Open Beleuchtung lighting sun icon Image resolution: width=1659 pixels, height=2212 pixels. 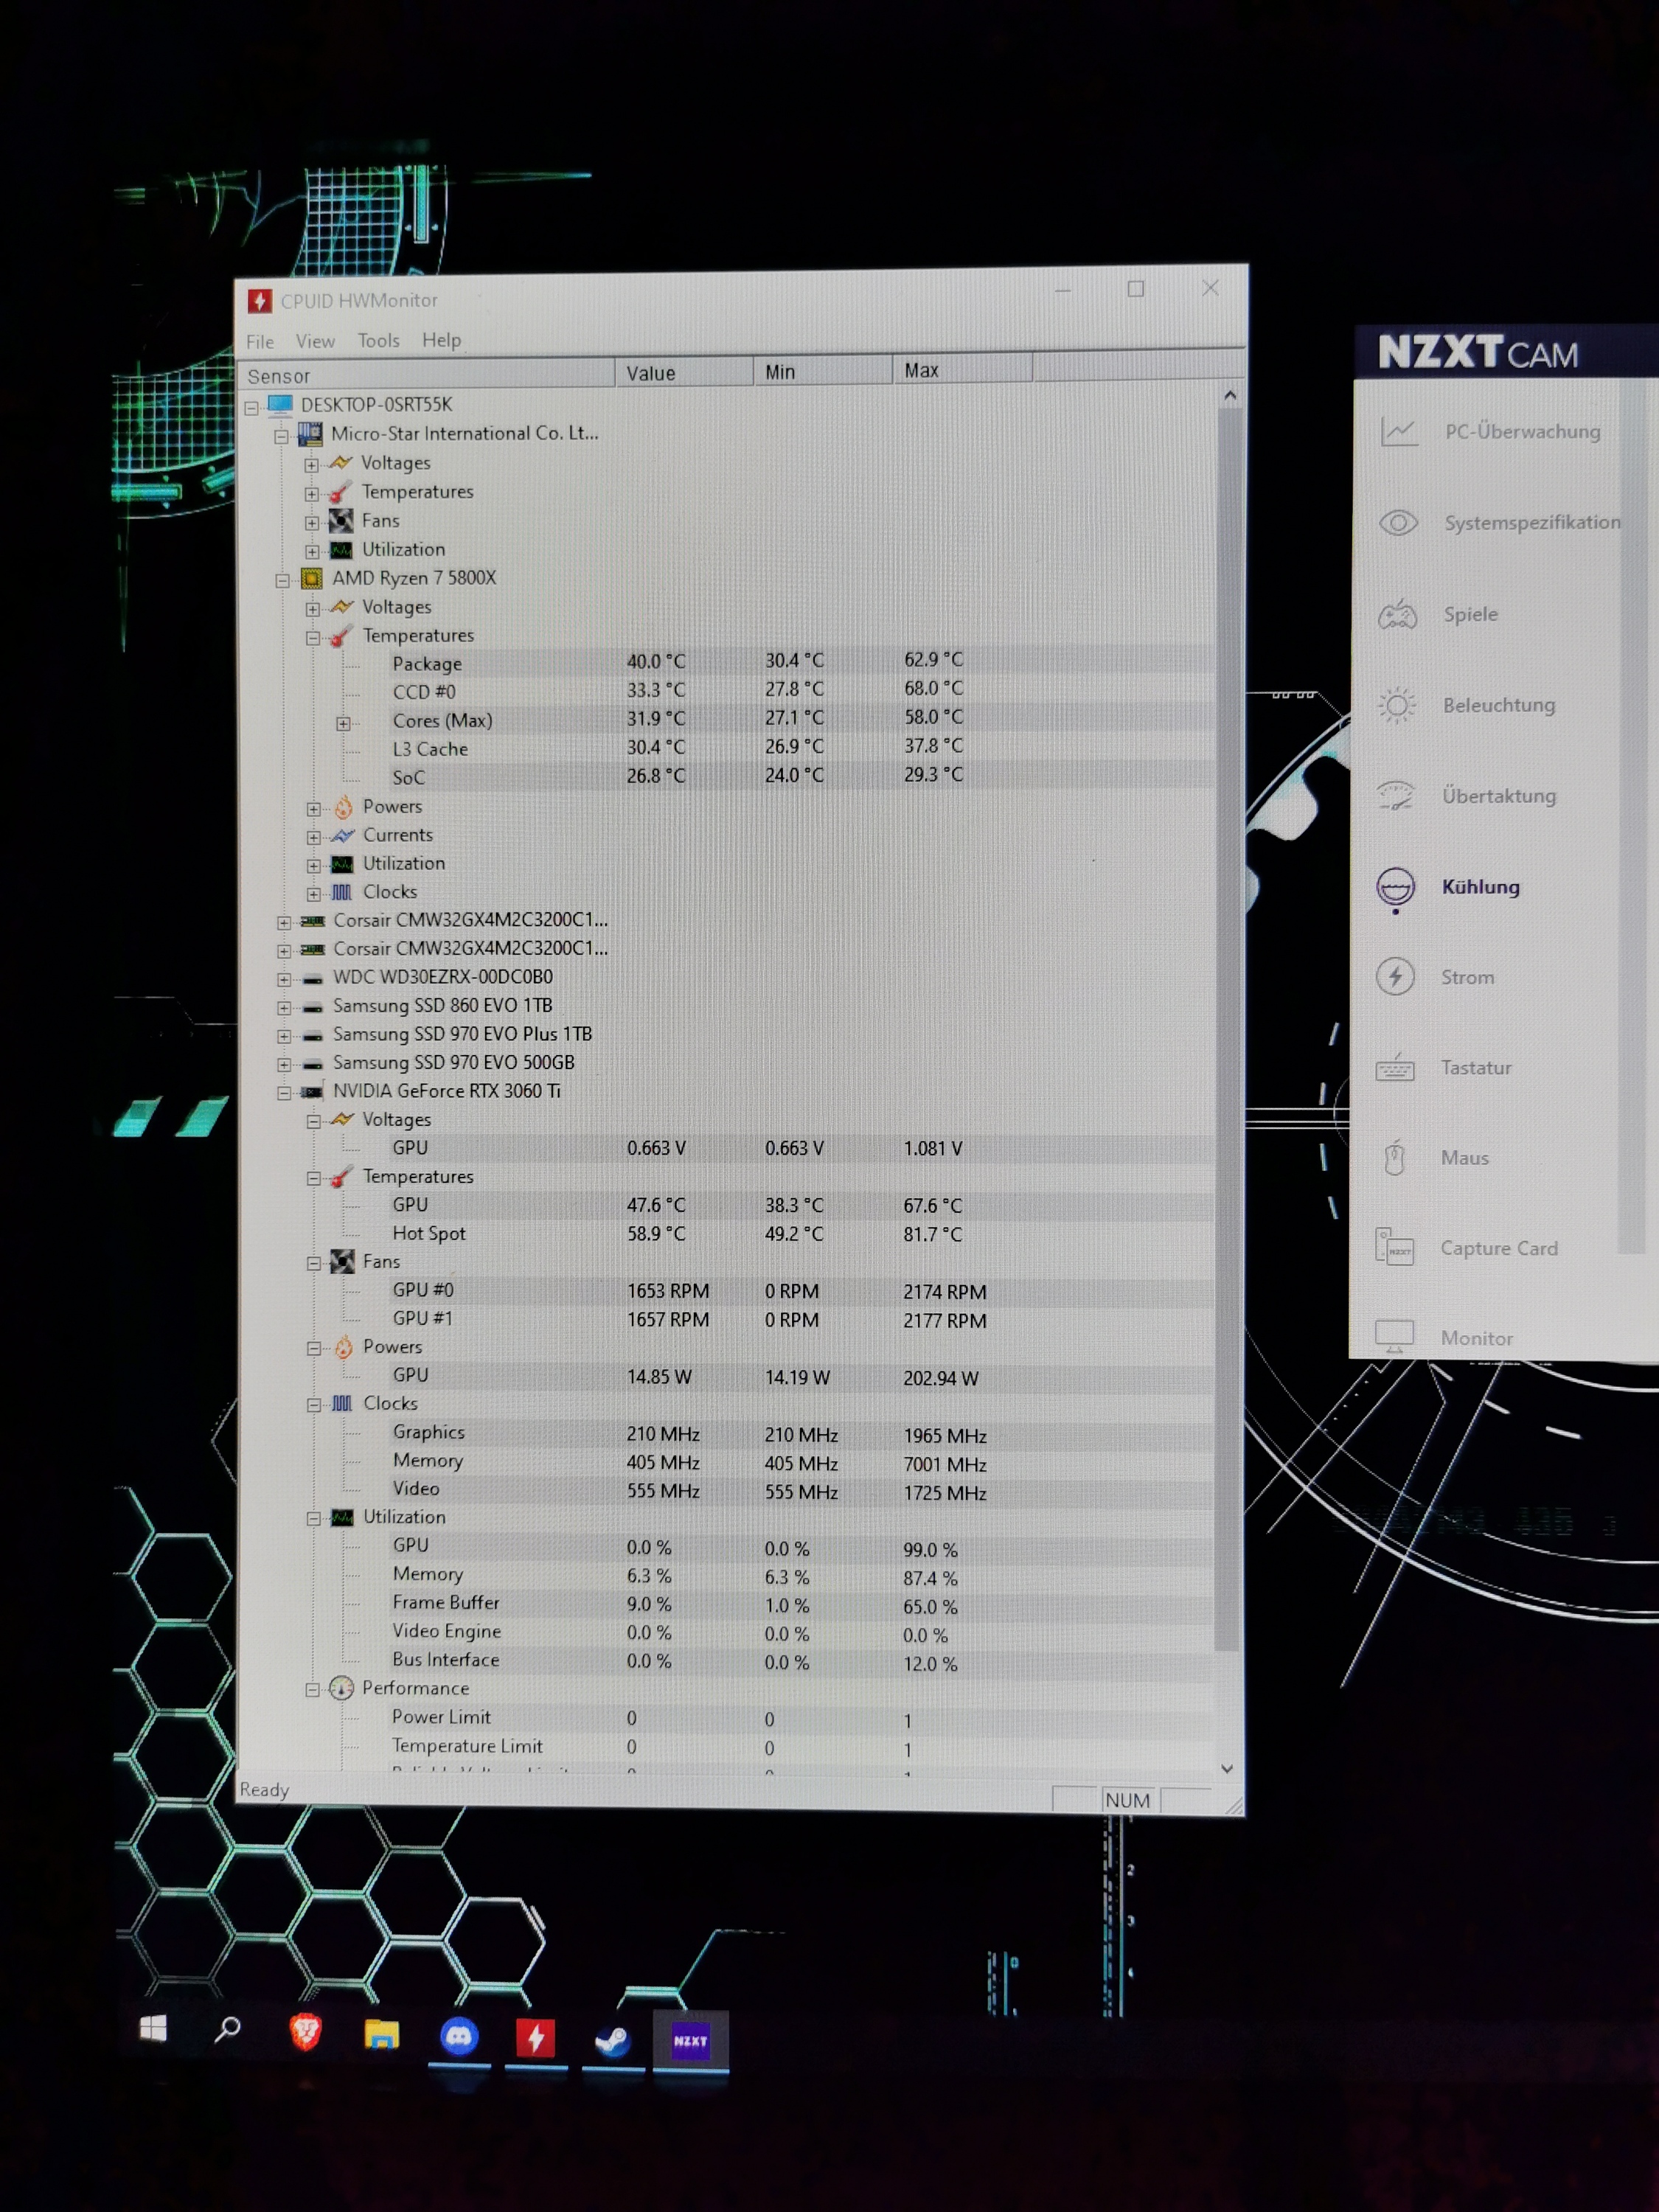tap(1397, 705)
